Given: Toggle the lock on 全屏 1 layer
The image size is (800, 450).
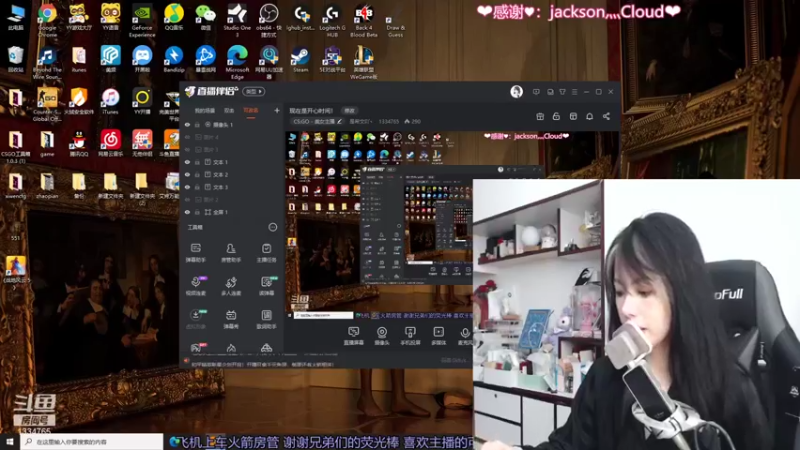Looking at the screenshot, I should [197, 212].
